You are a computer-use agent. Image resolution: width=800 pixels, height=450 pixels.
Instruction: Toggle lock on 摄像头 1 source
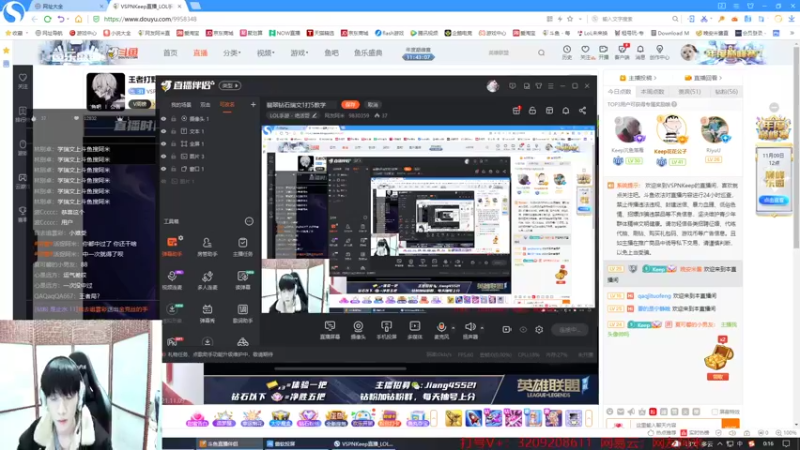pos(173,118)
